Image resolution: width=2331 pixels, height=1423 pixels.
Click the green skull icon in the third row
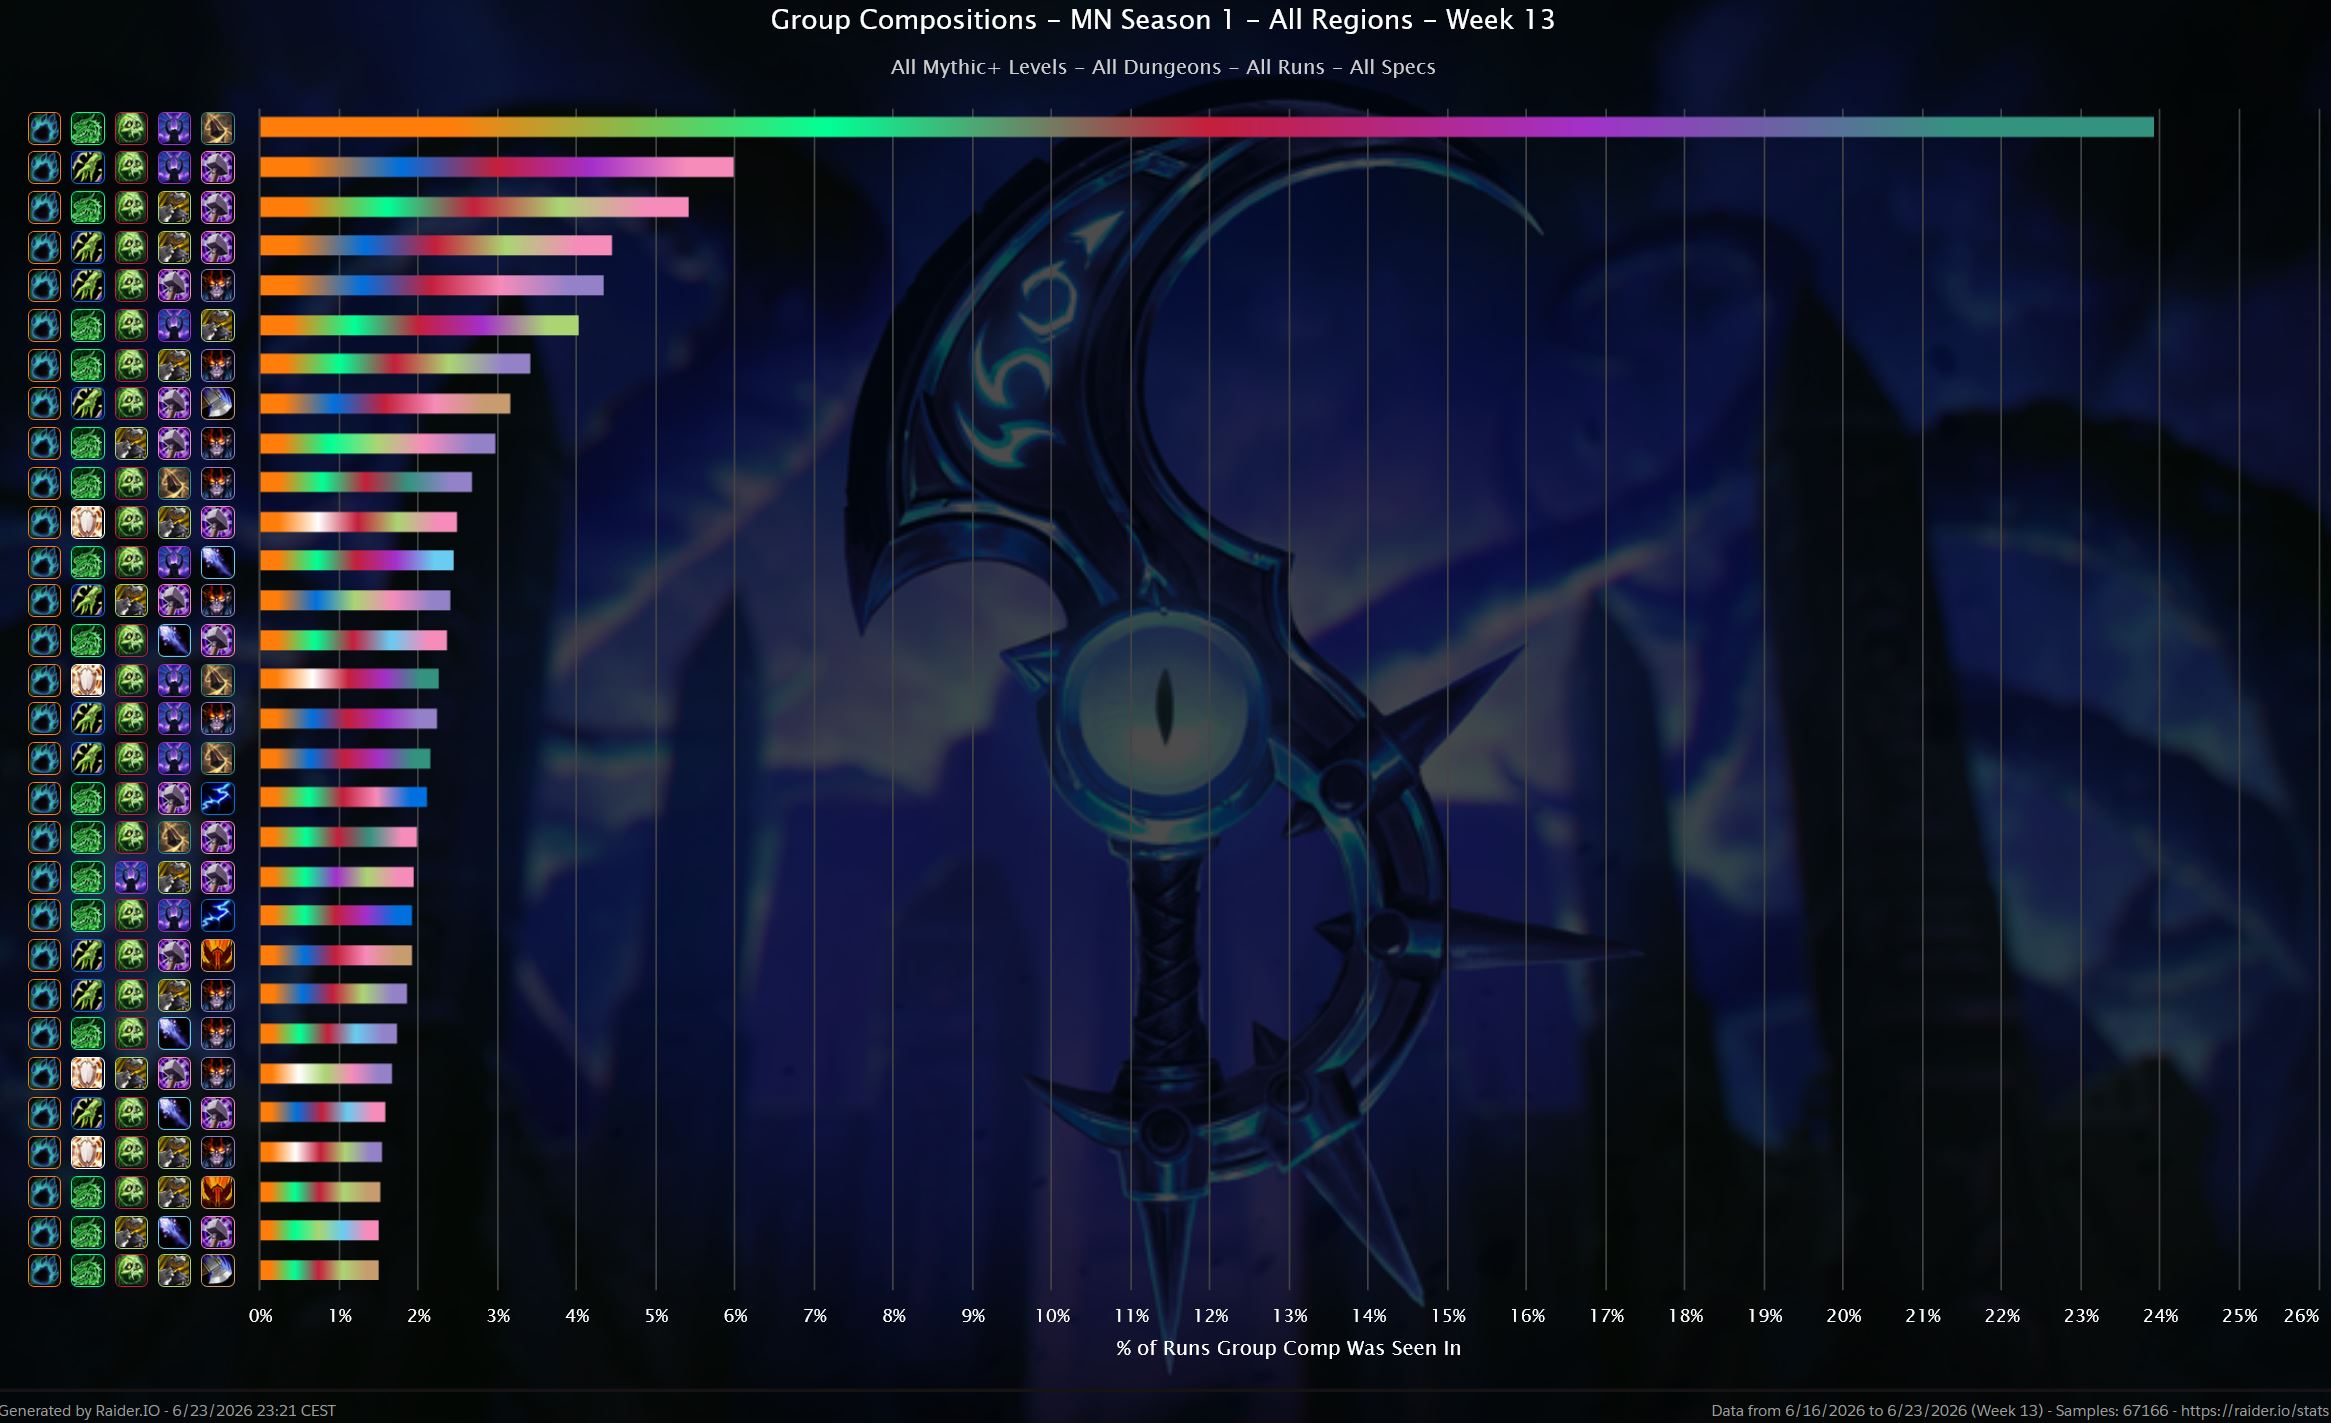(x=131, y=207)
